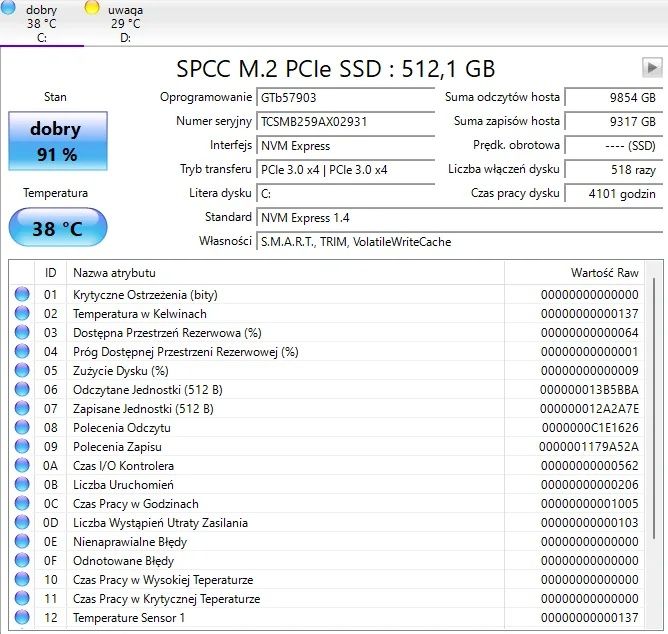Switch to the D: drive tab marked uwaga
The height and width of the screenshot is (634, 668).
[x=125, y=23]
